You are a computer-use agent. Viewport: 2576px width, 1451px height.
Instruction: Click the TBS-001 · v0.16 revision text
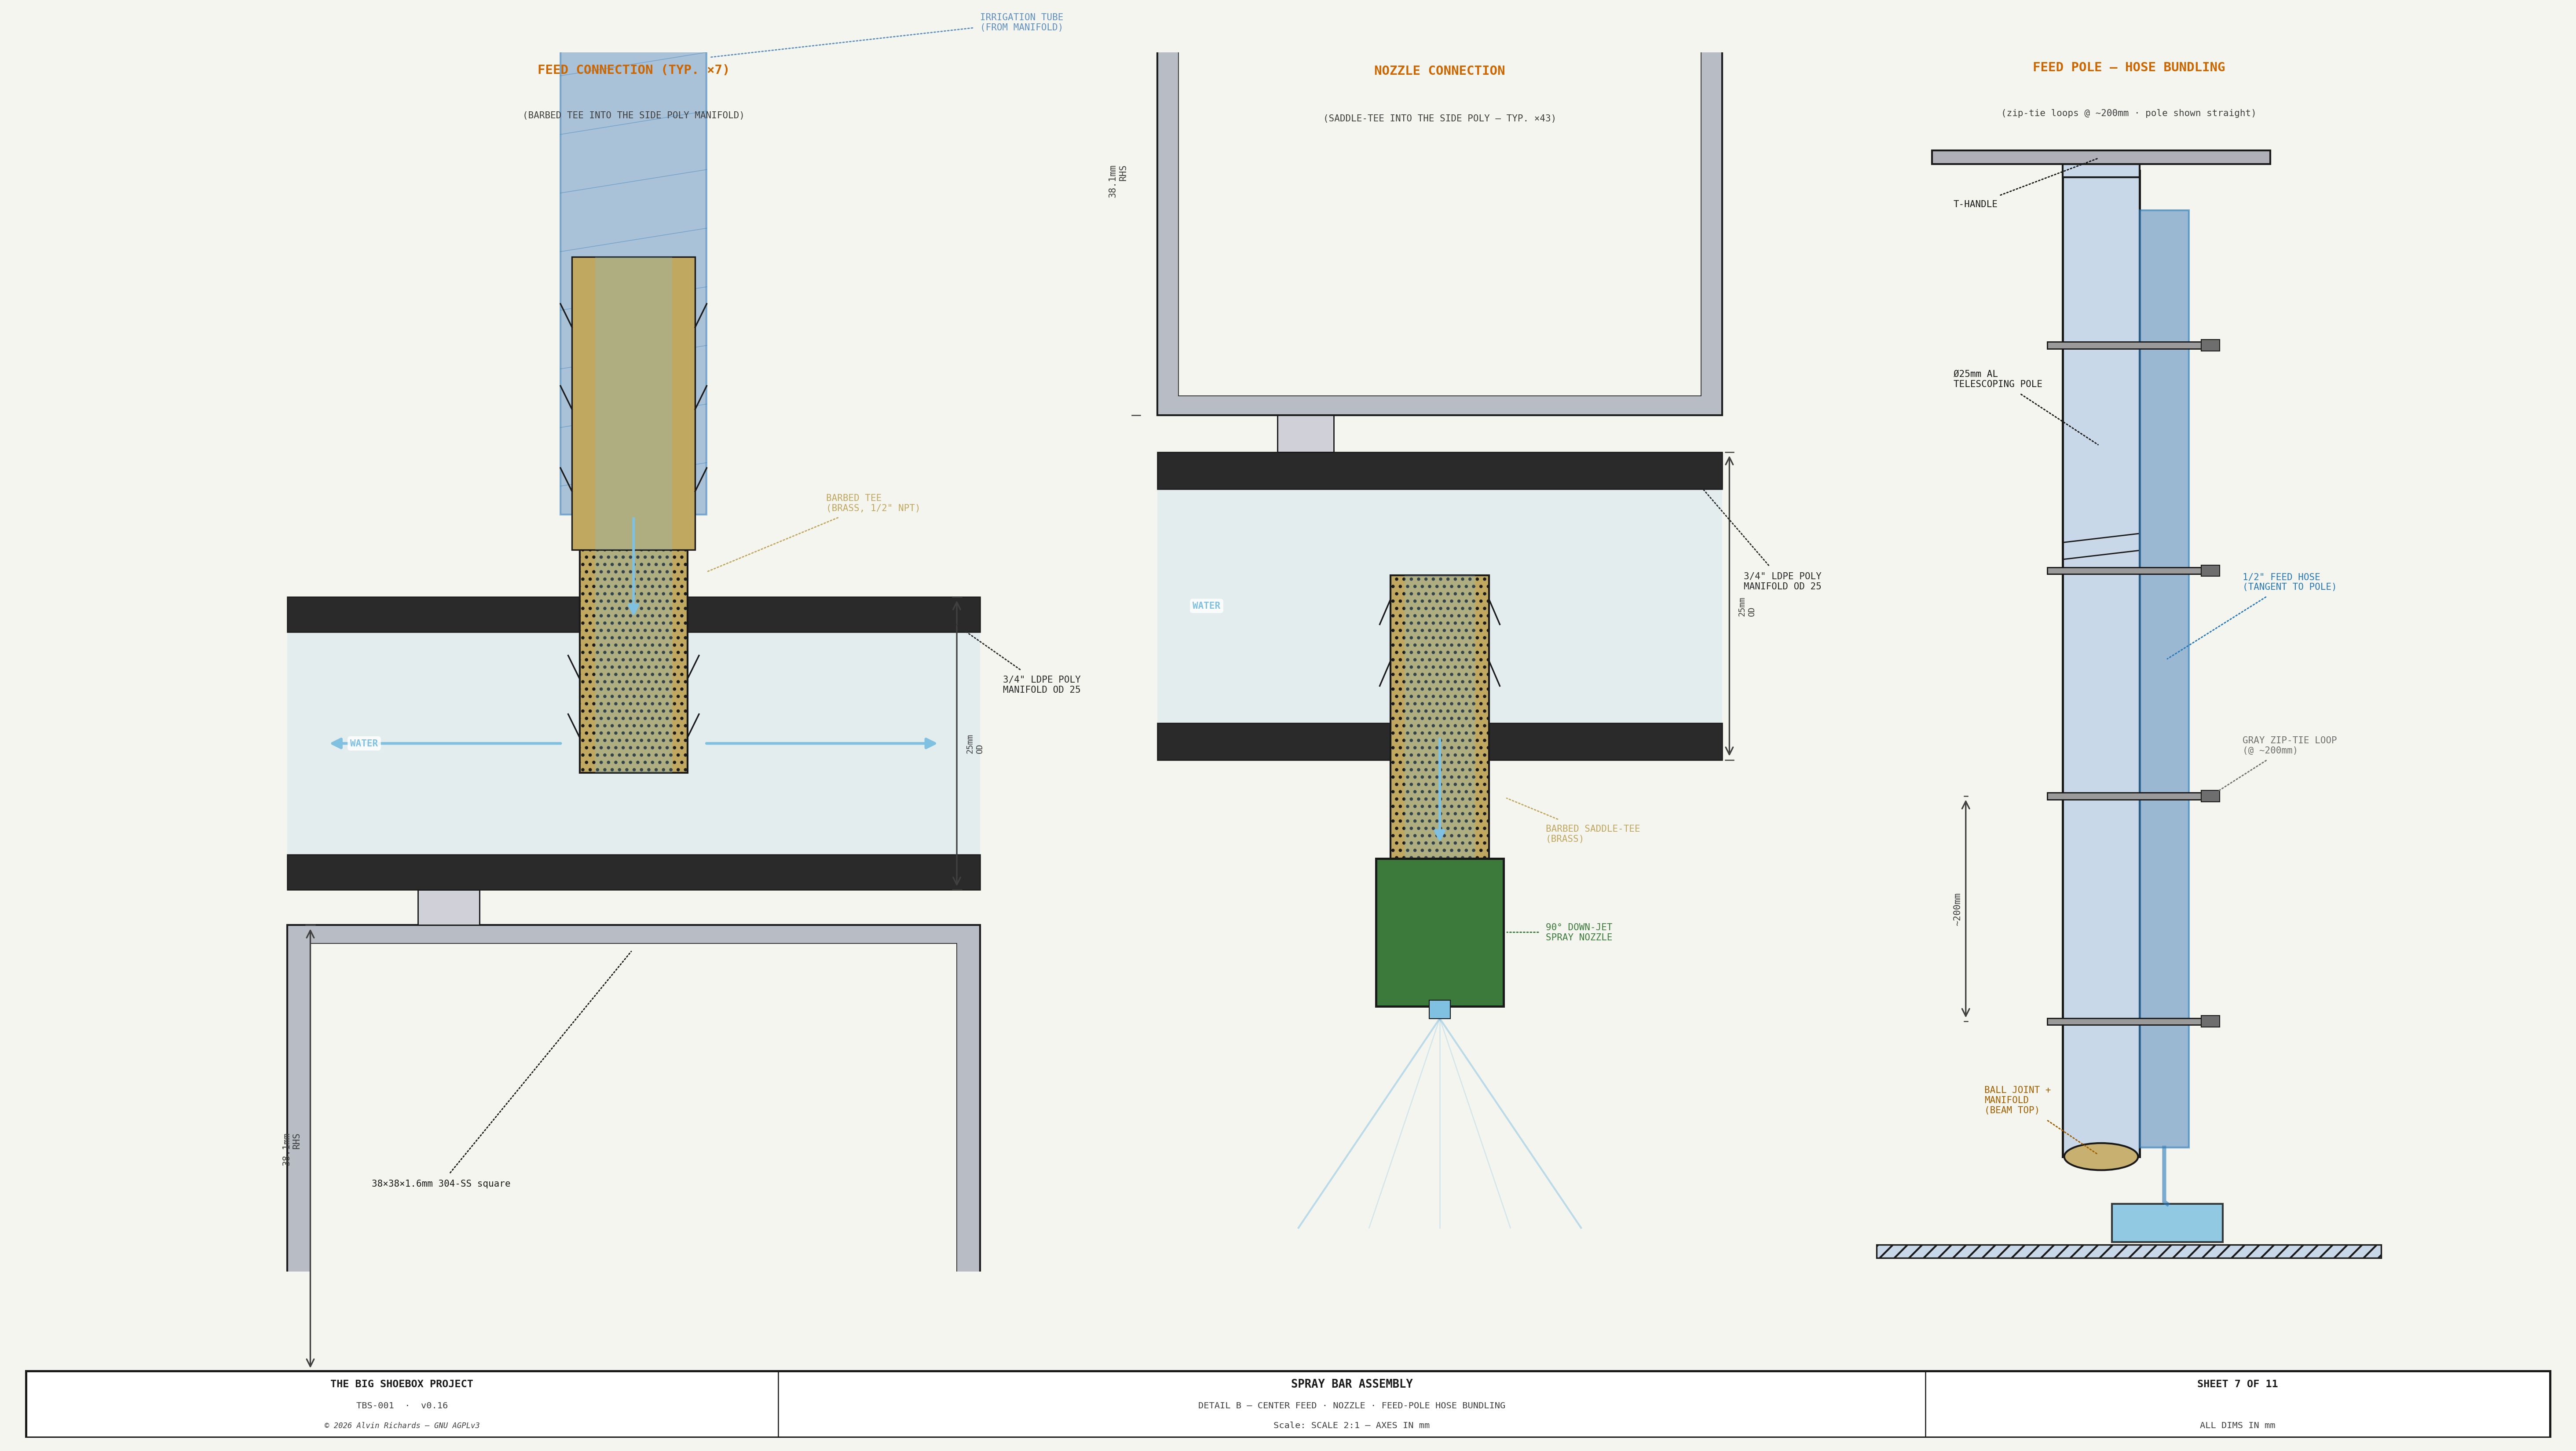coord(402,1406)
